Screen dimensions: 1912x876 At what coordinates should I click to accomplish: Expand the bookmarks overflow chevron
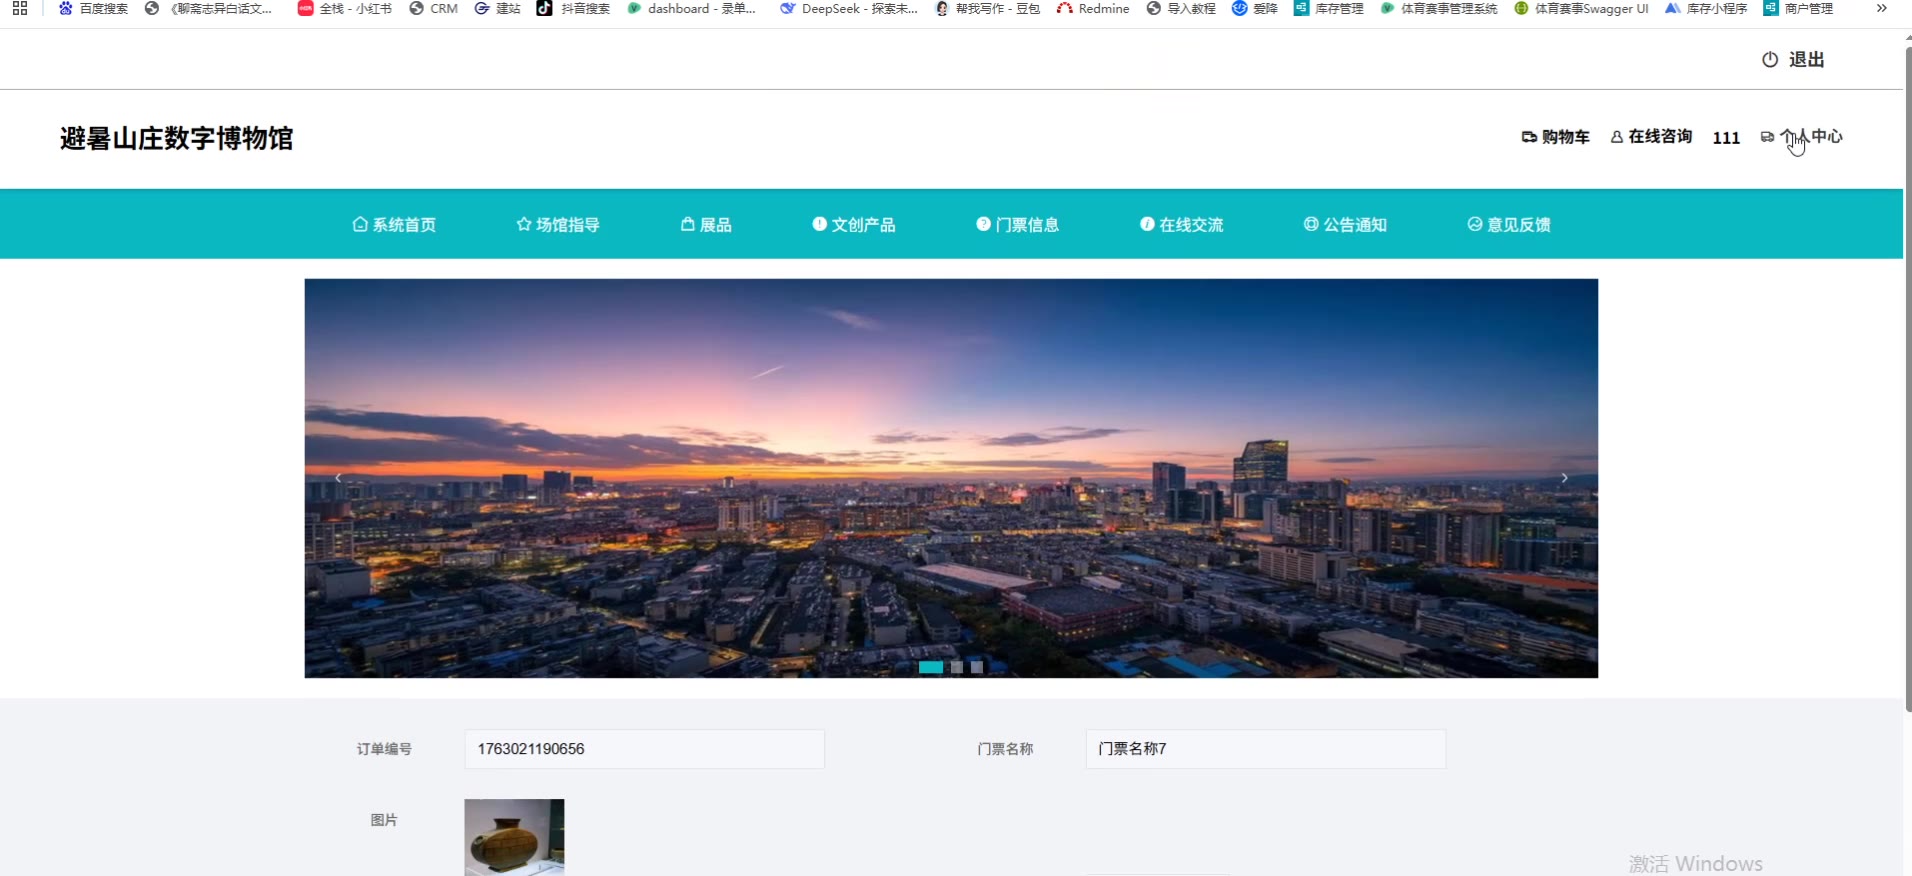tap(1881, 8)
